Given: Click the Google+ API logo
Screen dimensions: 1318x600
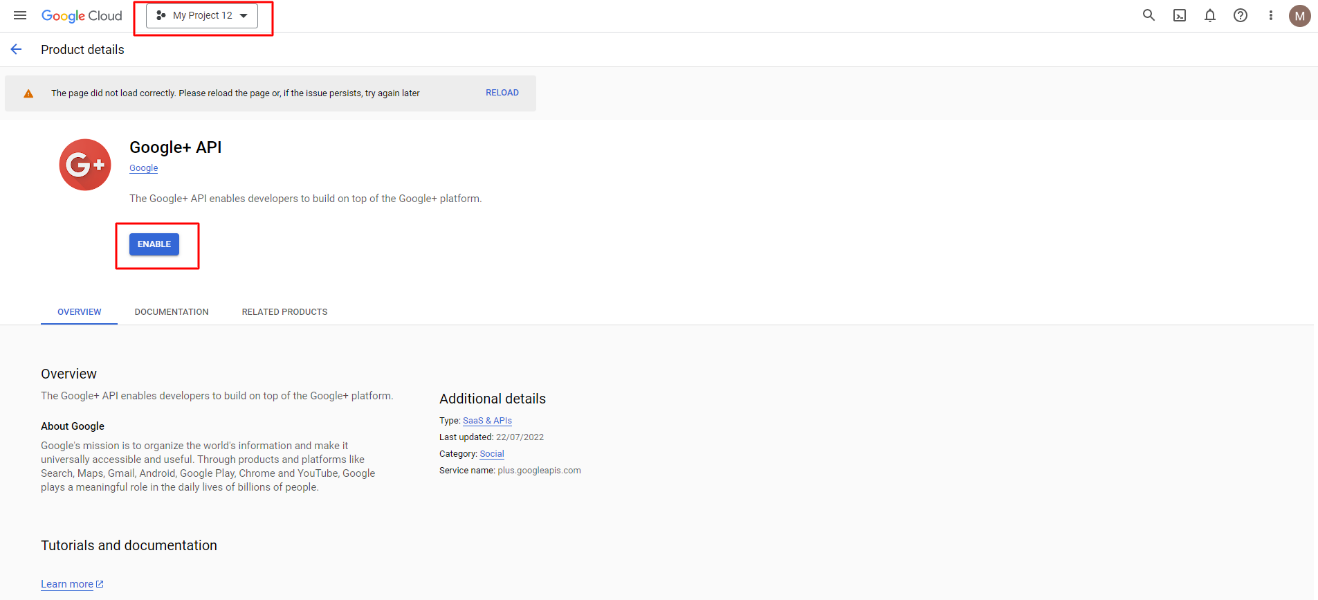Looking at the screenshot, I should [x=85, y=164].
